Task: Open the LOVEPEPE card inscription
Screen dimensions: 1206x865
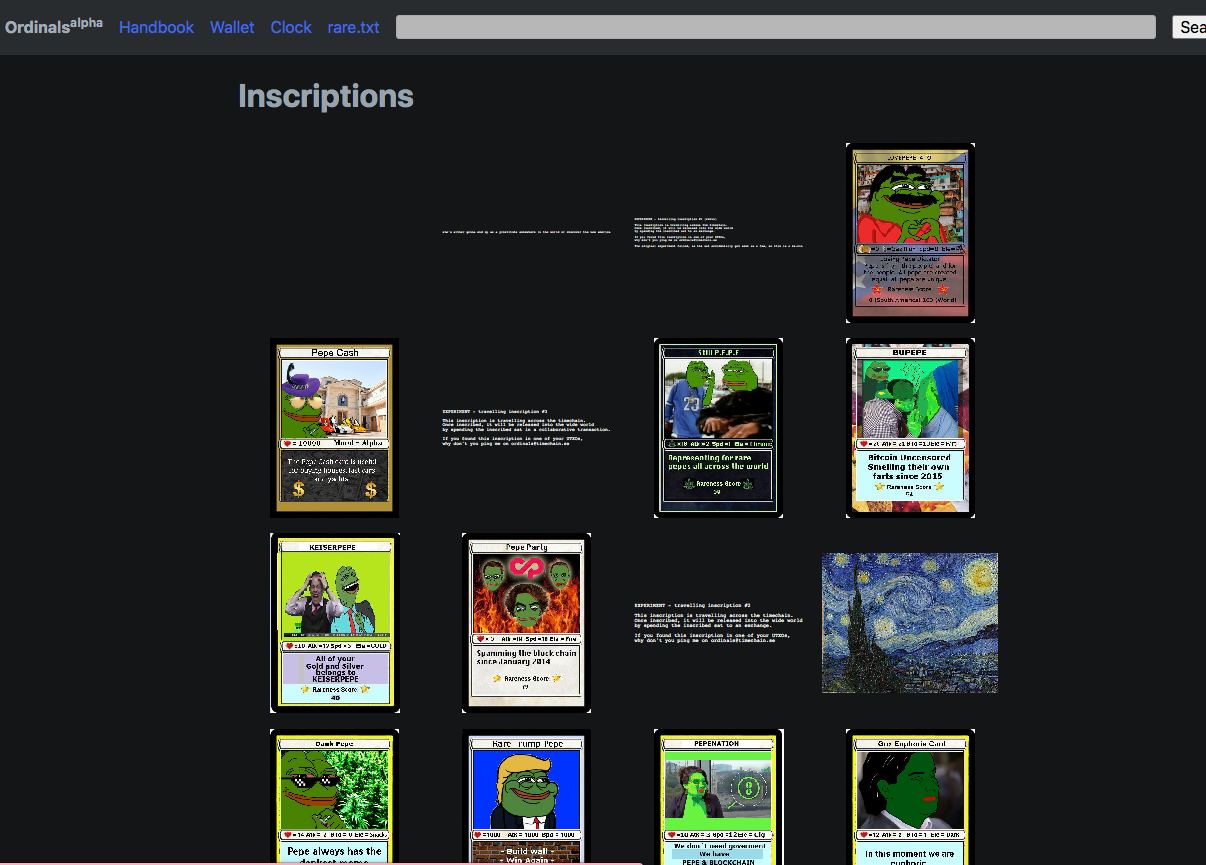Action: pyautogui.click(x=910, y=233)
